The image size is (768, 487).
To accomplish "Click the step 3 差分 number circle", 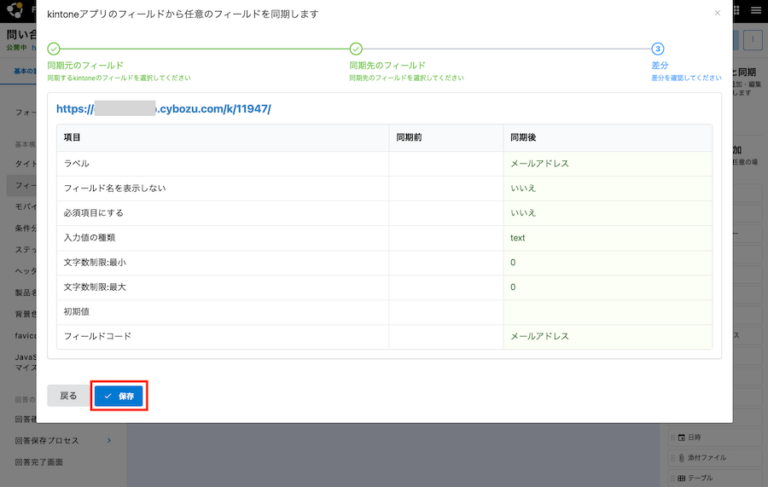I will tap(658, 48).
